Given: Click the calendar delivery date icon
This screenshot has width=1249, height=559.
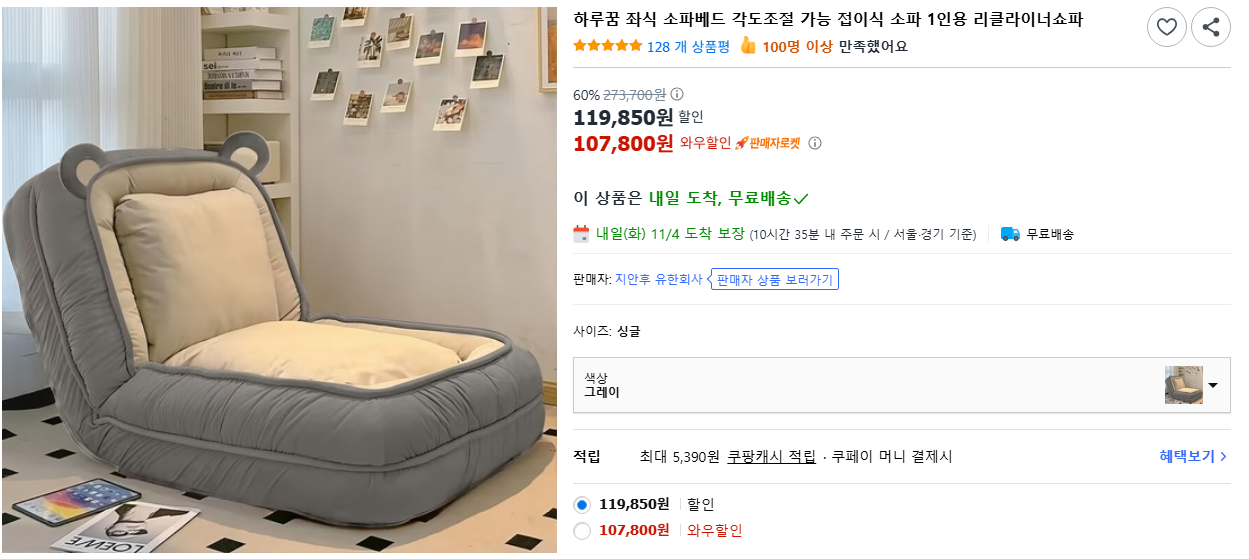Looking at the screenshot, I should 581,234.
